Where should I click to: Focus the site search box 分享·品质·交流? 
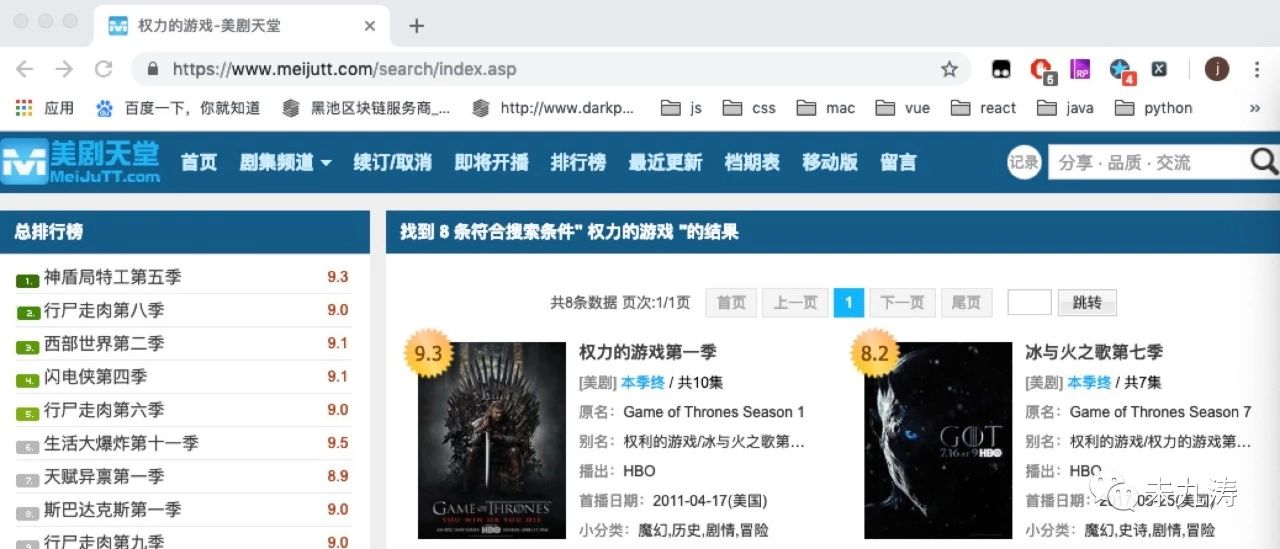pyautogui.click(x=1148, y=162)
